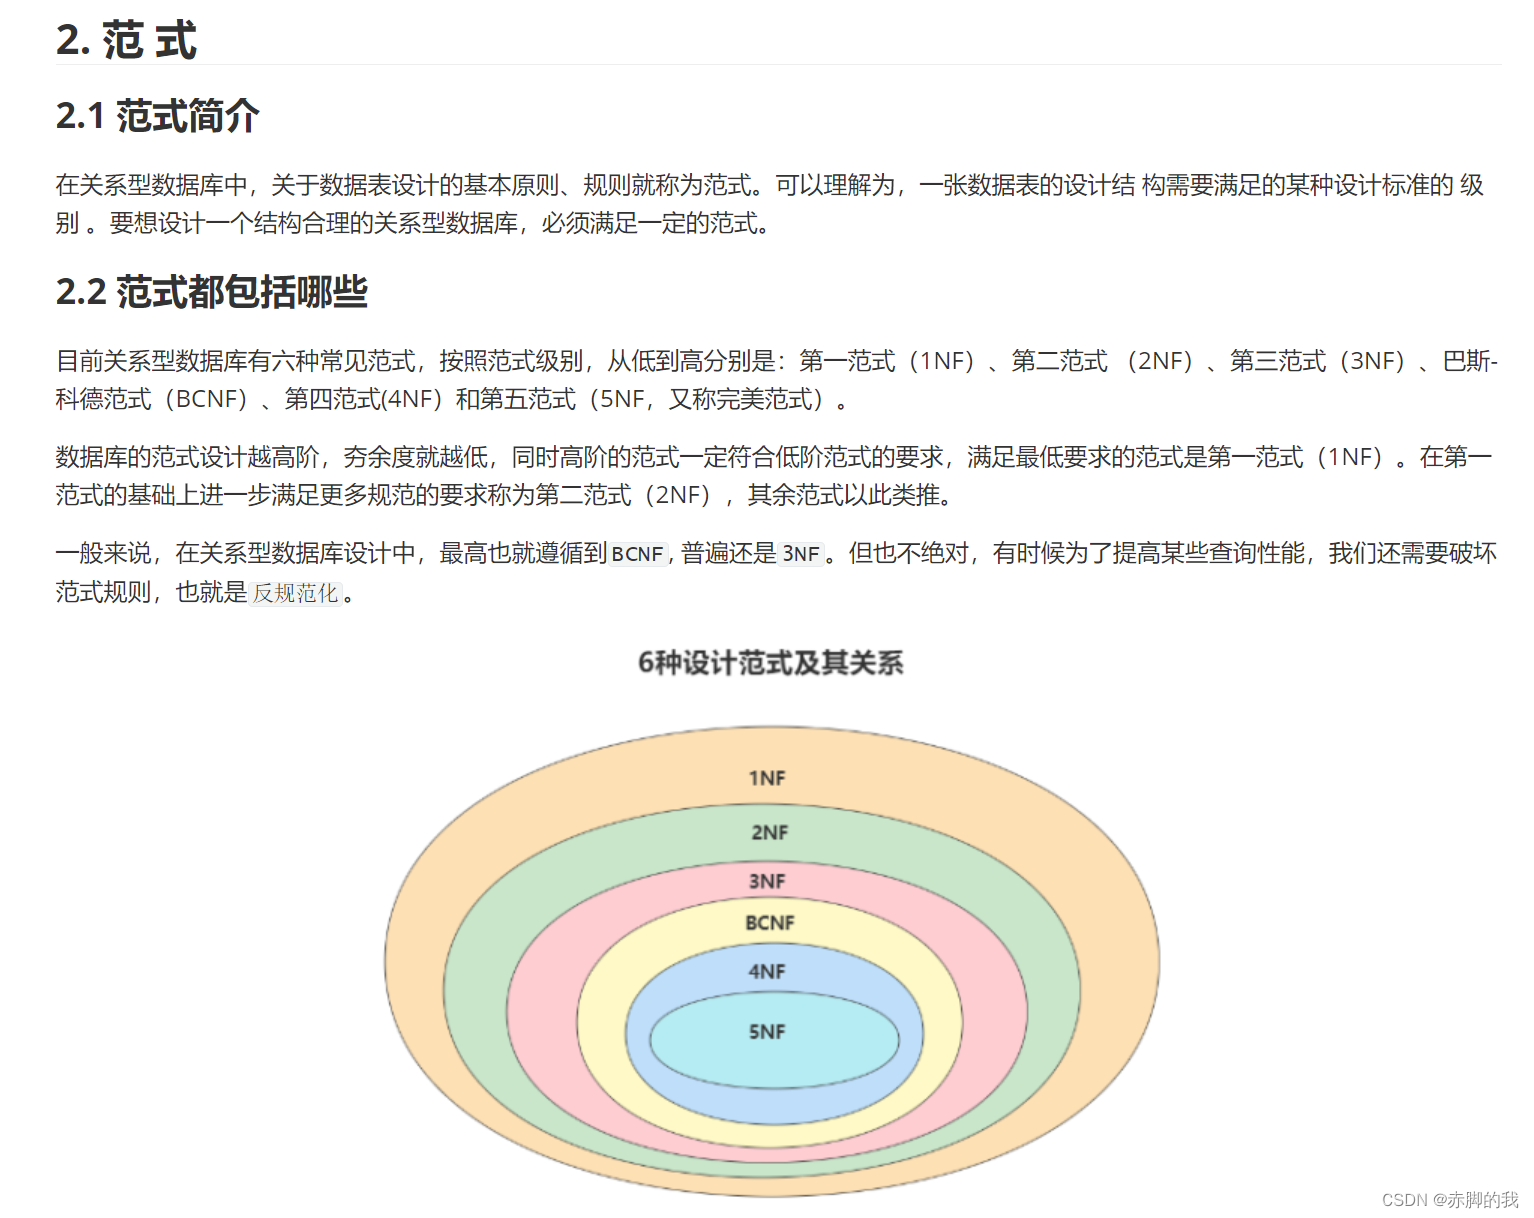Click the yellow BCNF ring

click(x=770, y=924)
